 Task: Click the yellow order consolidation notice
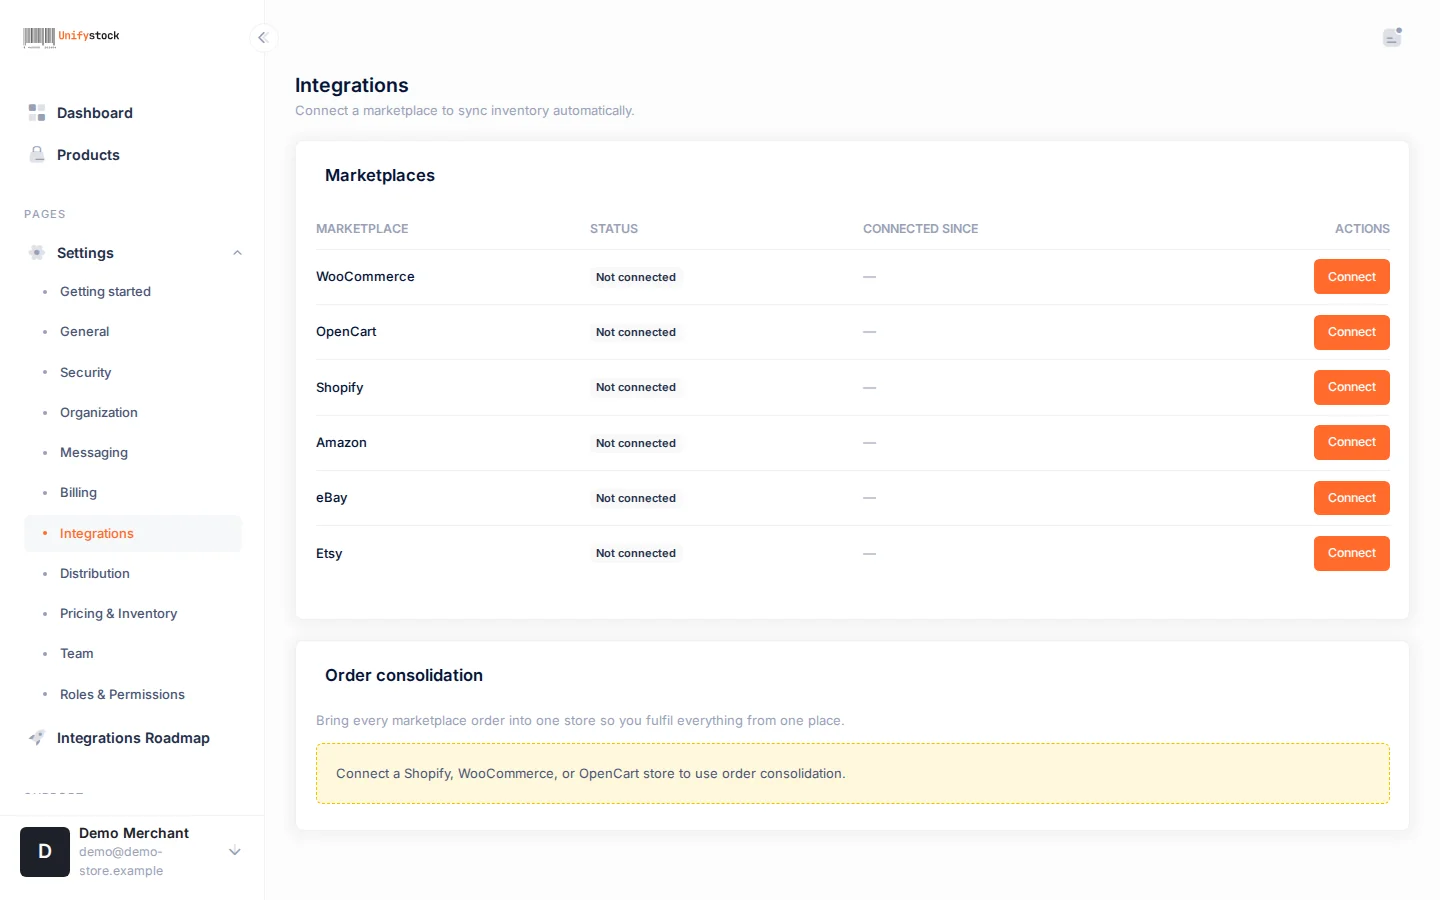[853, 773]
